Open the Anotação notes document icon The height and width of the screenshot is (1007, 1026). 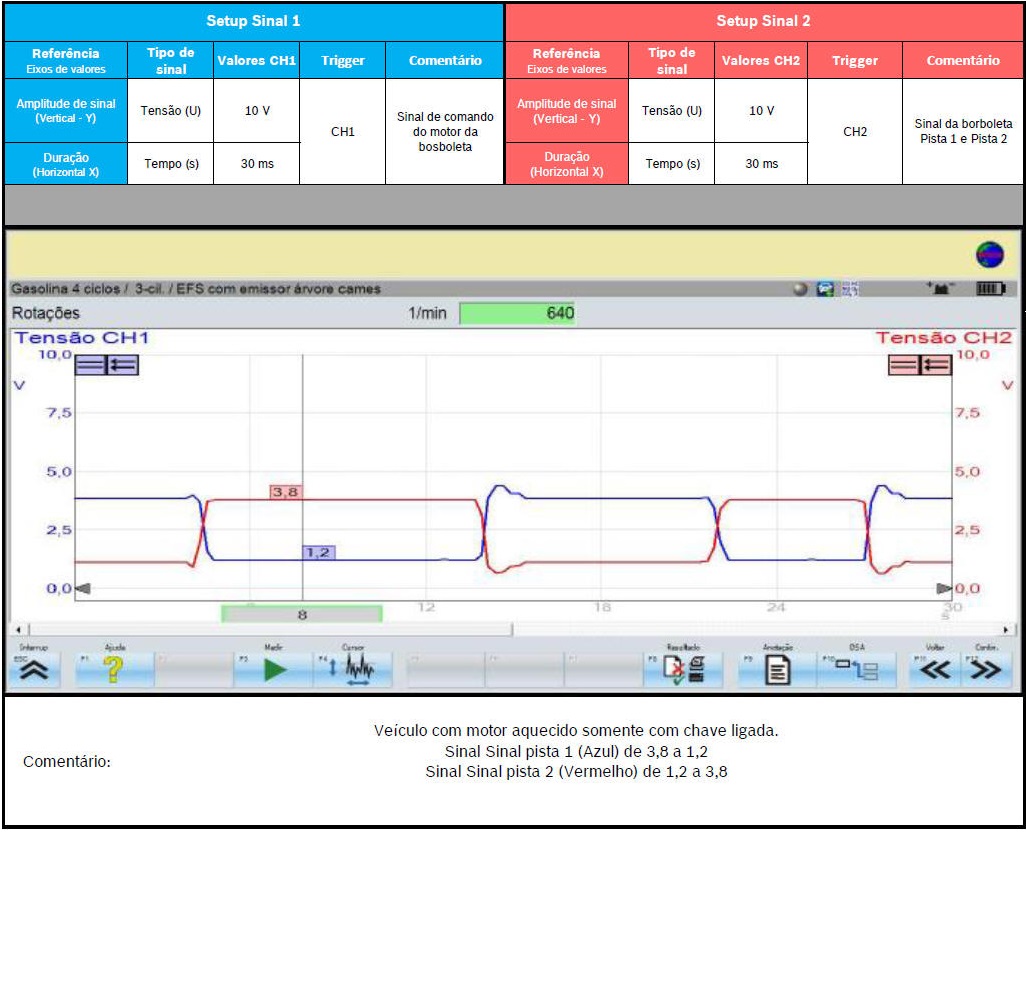[777, 670]
